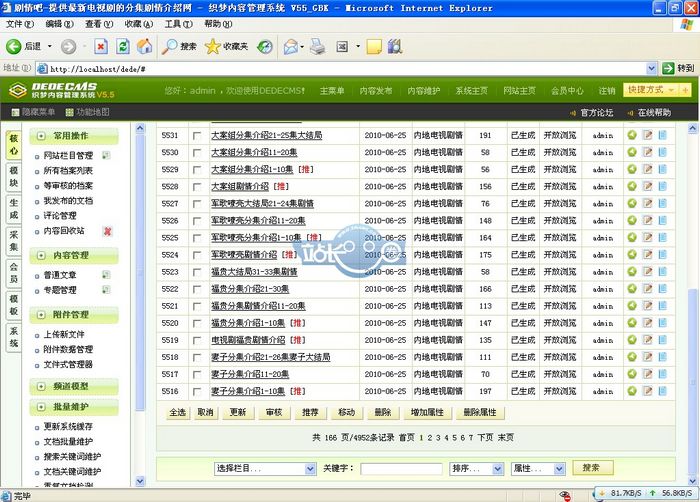Image resolution: width=700 pixels, height=502 pixels.
Task: Click the IE Back arrow icon
Action: (13, 46)
